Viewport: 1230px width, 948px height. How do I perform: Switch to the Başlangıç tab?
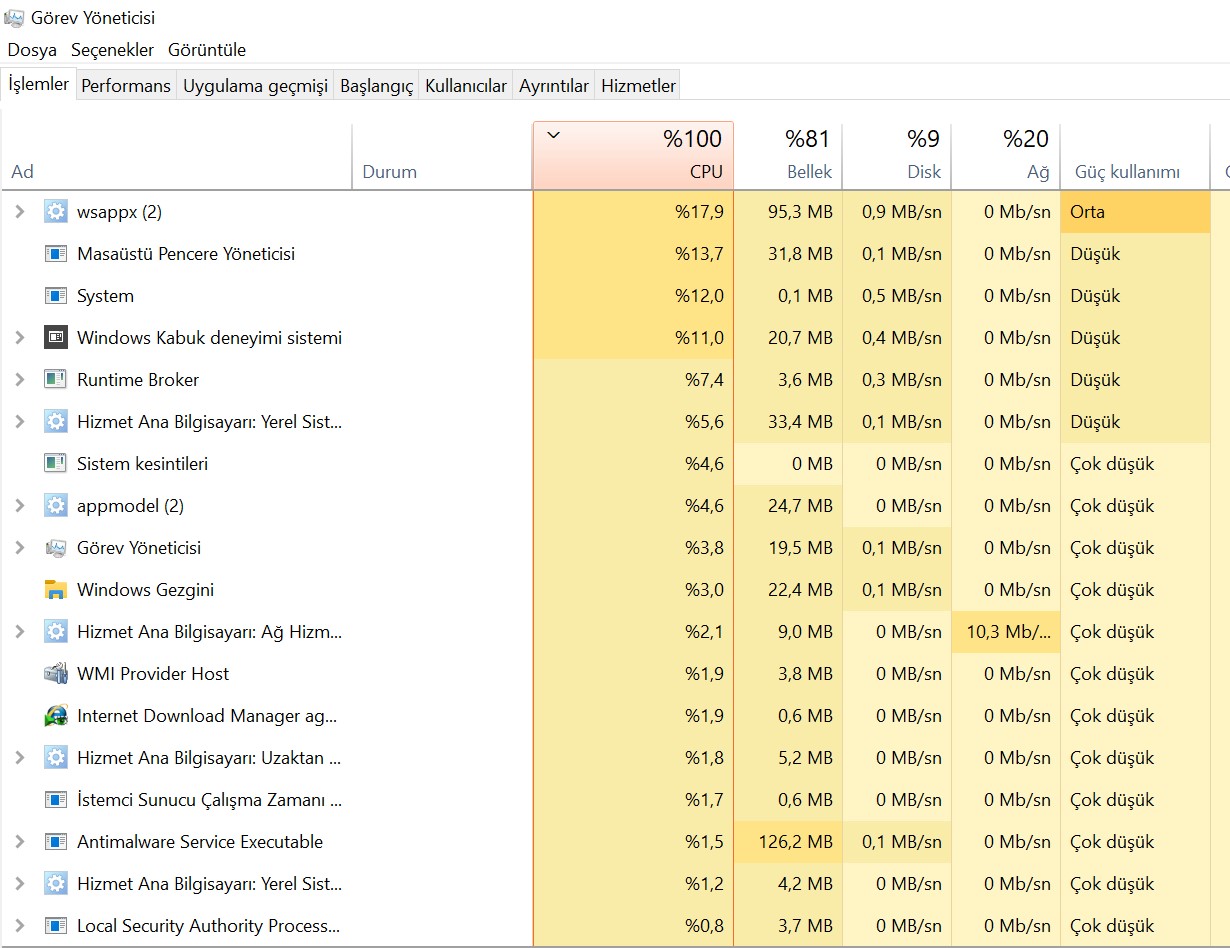[x=376, y=86]
